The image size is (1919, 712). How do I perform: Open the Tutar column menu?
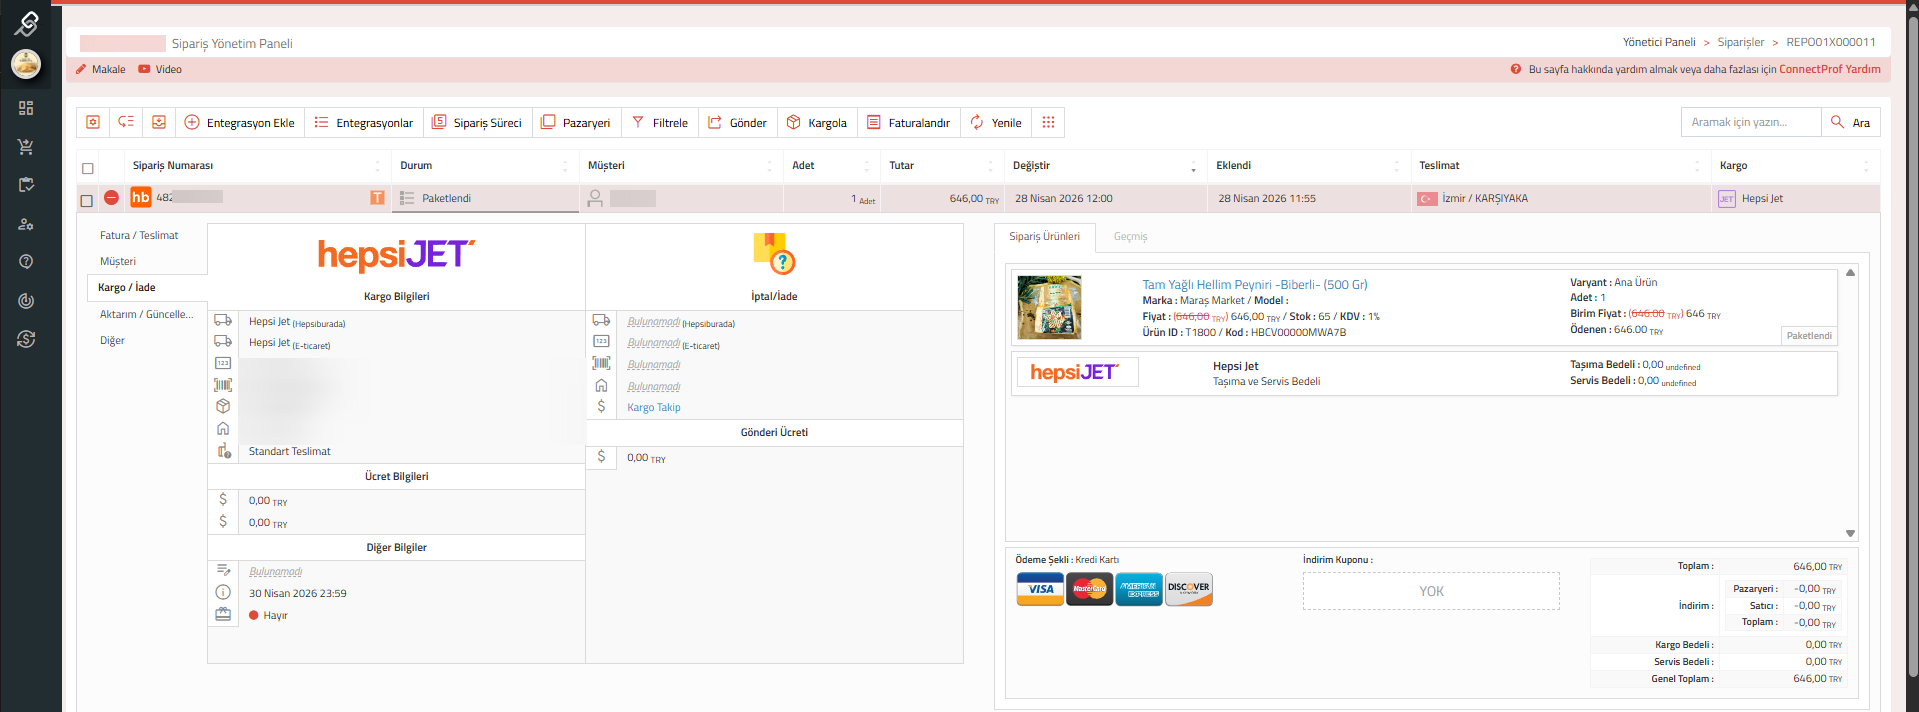point(991,166)
